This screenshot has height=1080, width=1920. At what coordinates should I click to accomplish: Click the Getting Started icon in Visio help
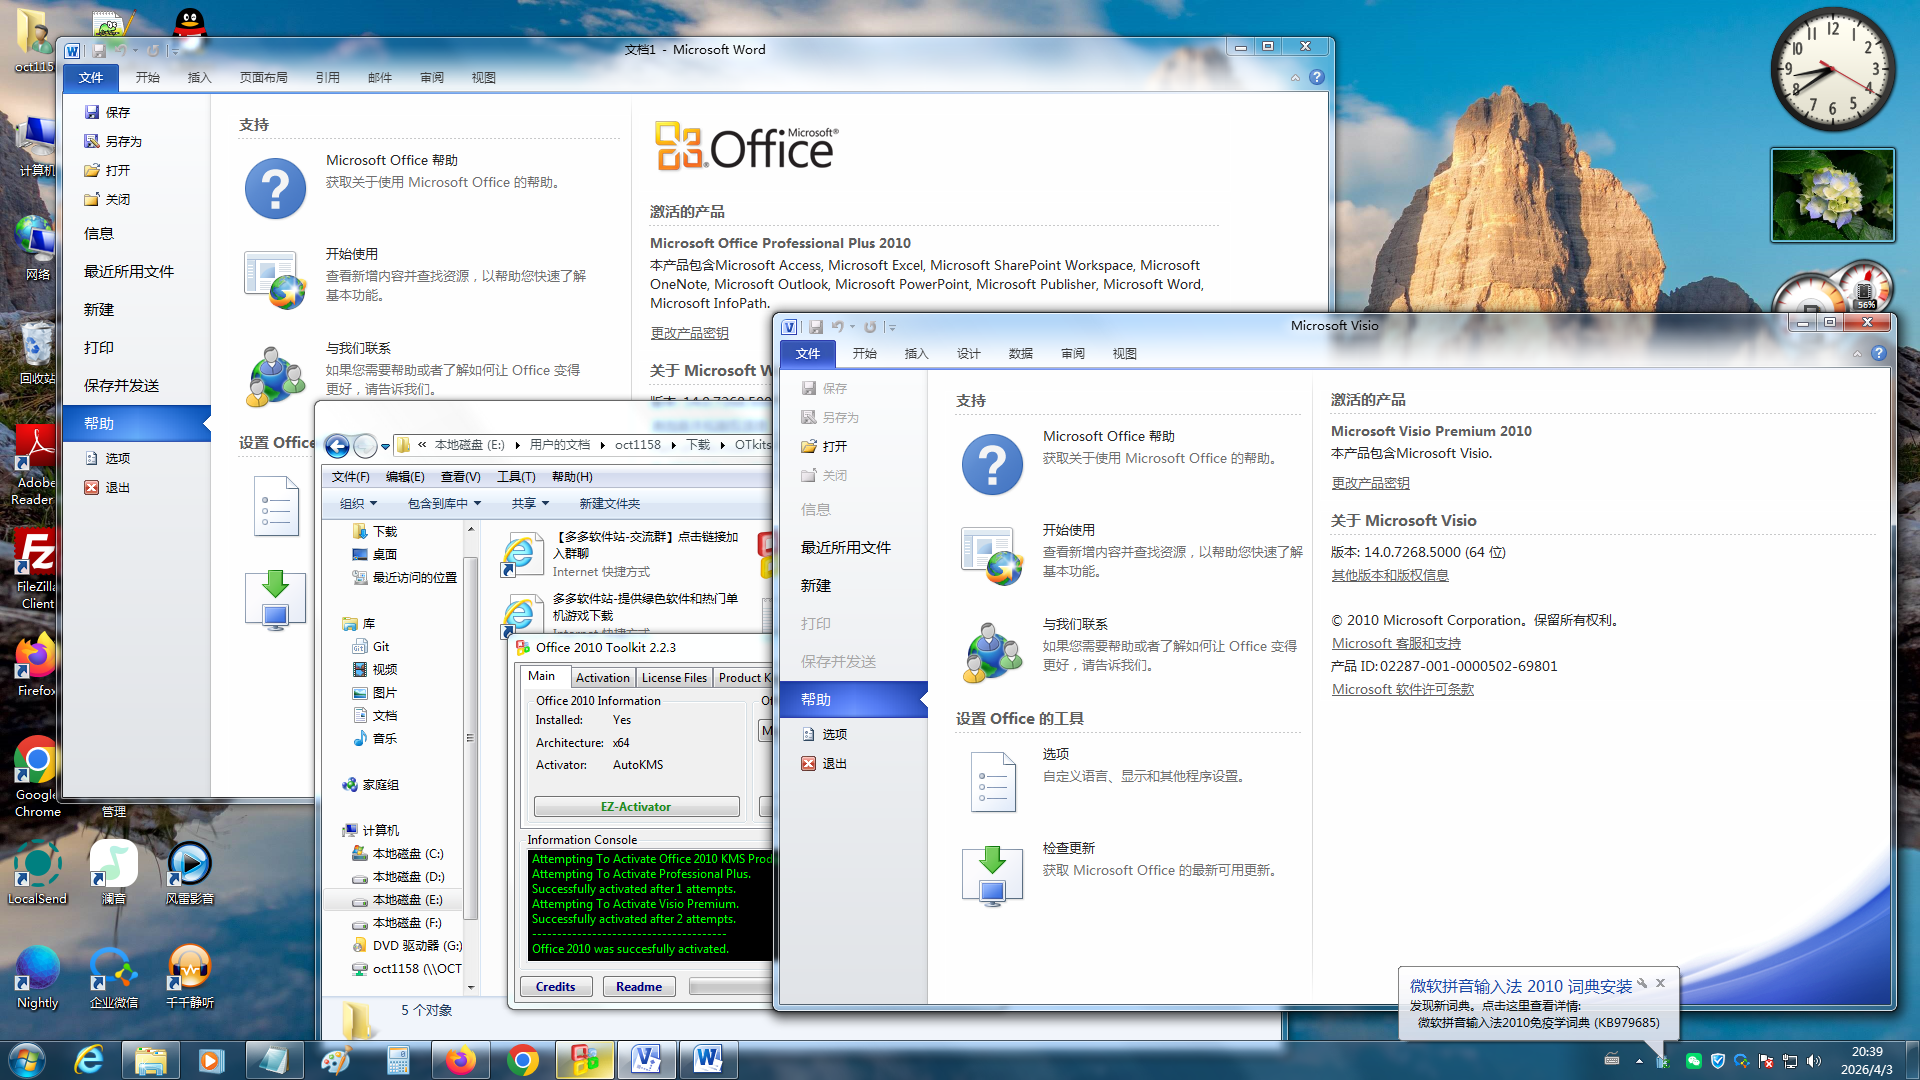tap(991, 557)
